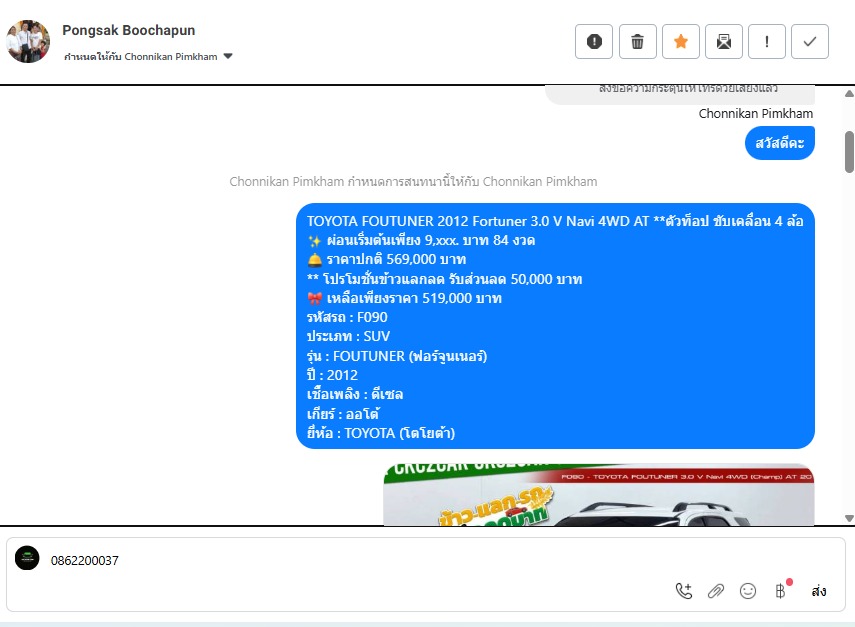The image size is (855, 627).
Task: Click the เชื้อเพลิง : ดีเซล line
Action: click(x=354, y=394)
